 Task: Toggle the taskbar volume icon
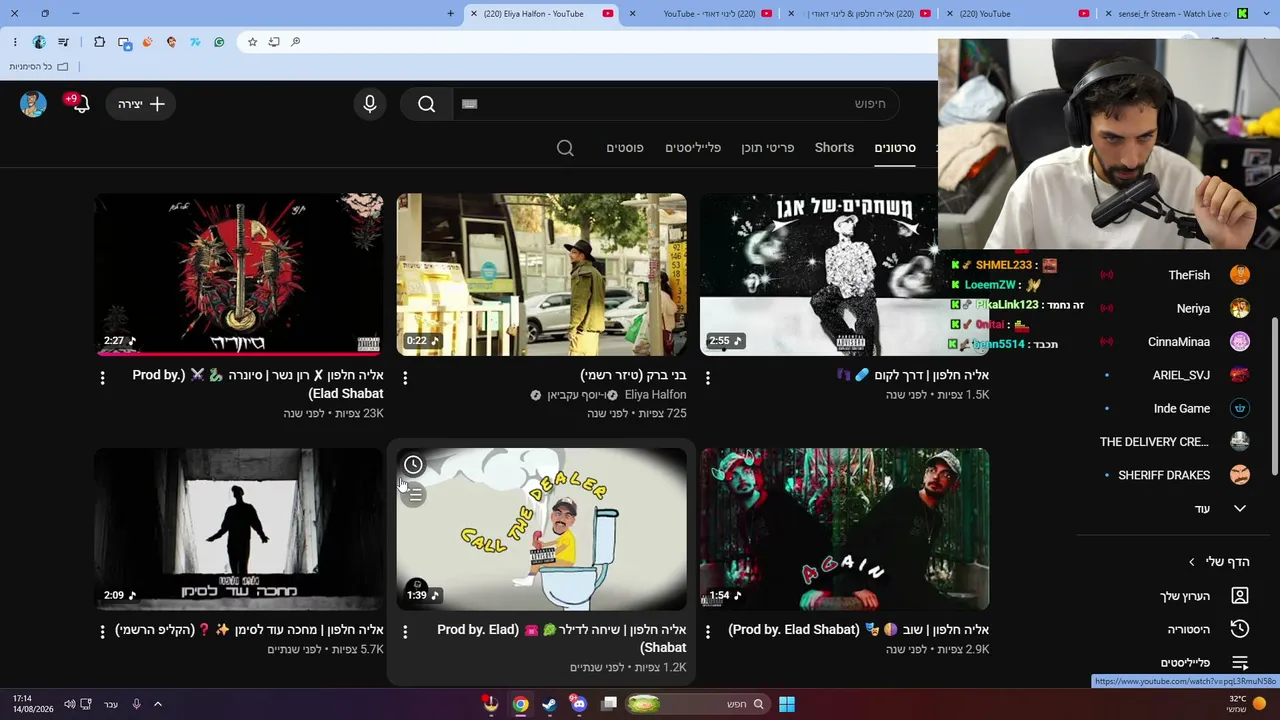pyautogui.click(x=69, y=704)
